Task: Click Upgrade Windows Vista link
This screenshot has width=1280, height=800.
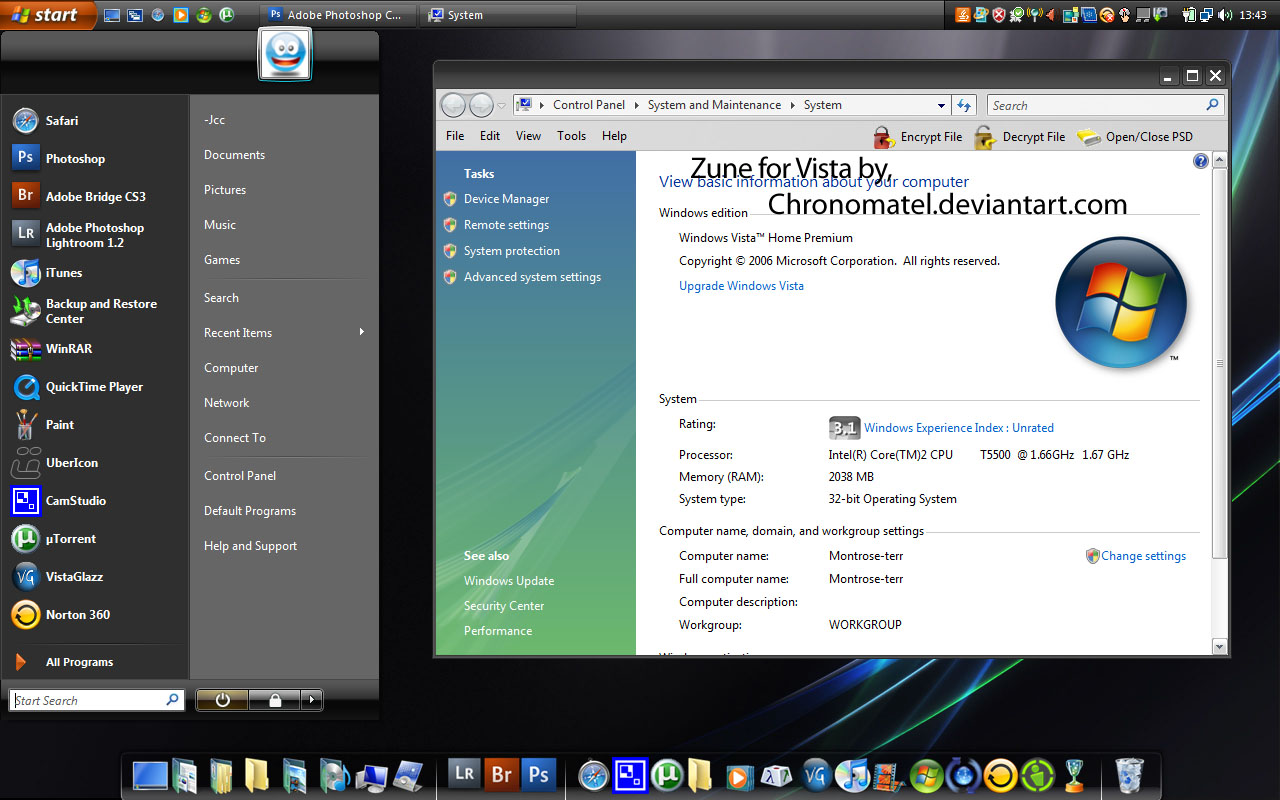Action: tap(741, 286)
